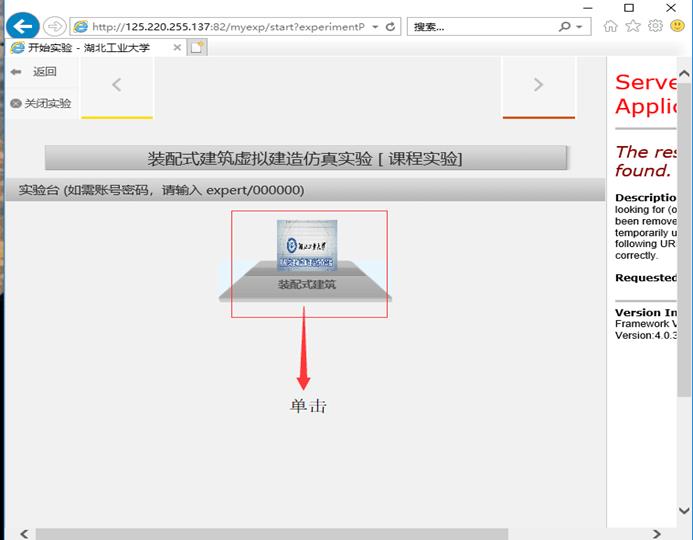
Task: Expand the address bar dropdown arrow
Action: point(375,27)
